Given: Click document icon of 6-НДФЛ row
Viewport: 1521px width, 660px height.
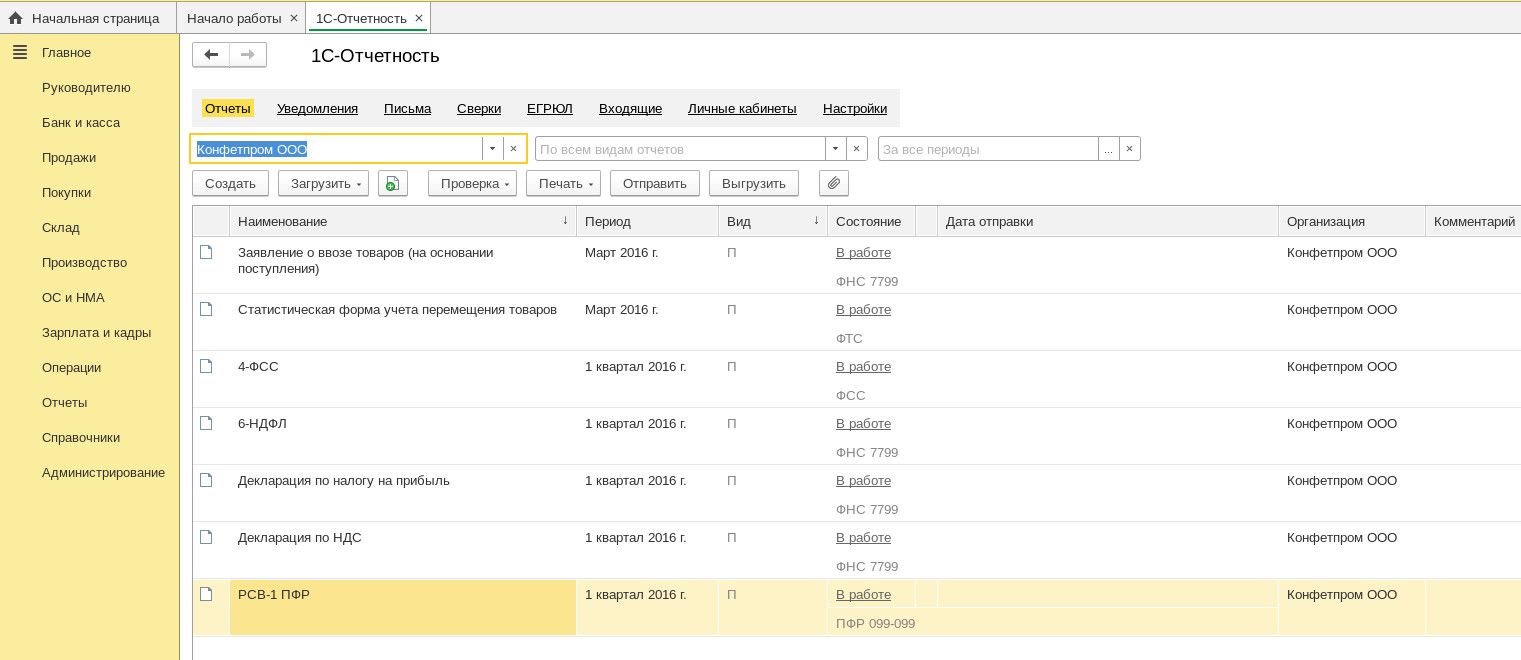Looking at the screenshot, I should point(206,423).
